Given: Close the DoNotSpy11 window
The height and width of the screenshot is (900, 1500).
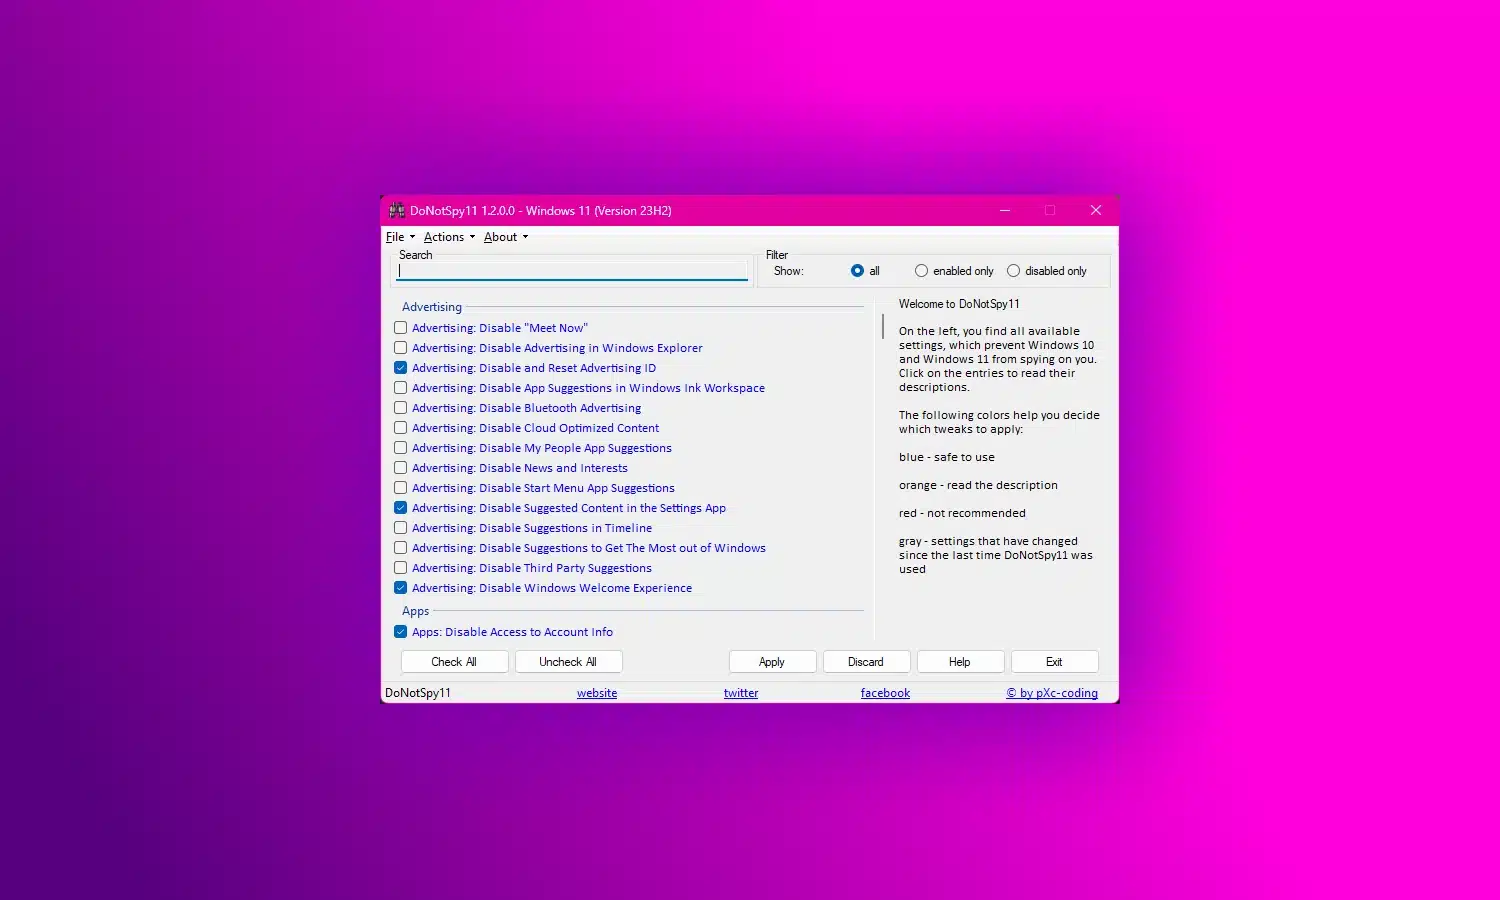Looking at the screenshot, I should [1095, 210].
